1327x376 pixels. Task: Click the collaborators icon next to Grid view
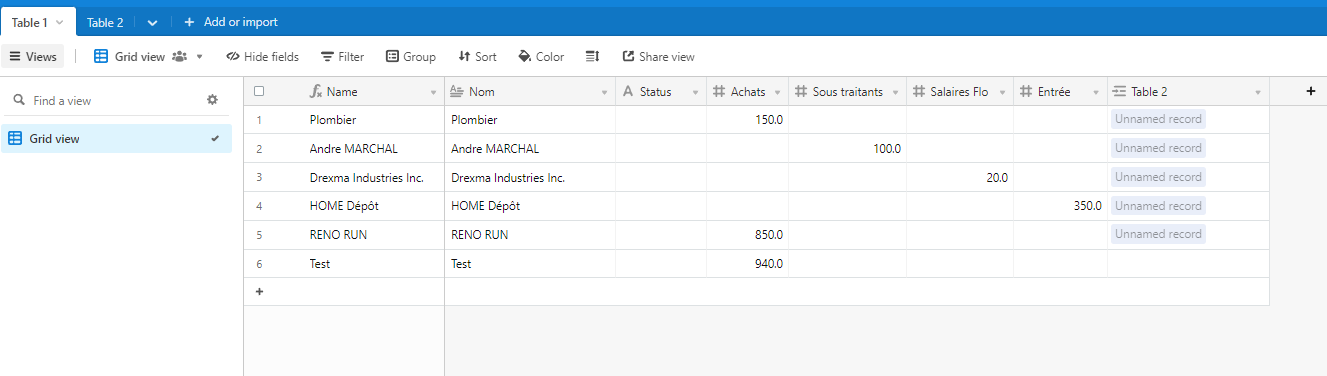(179, 57)
